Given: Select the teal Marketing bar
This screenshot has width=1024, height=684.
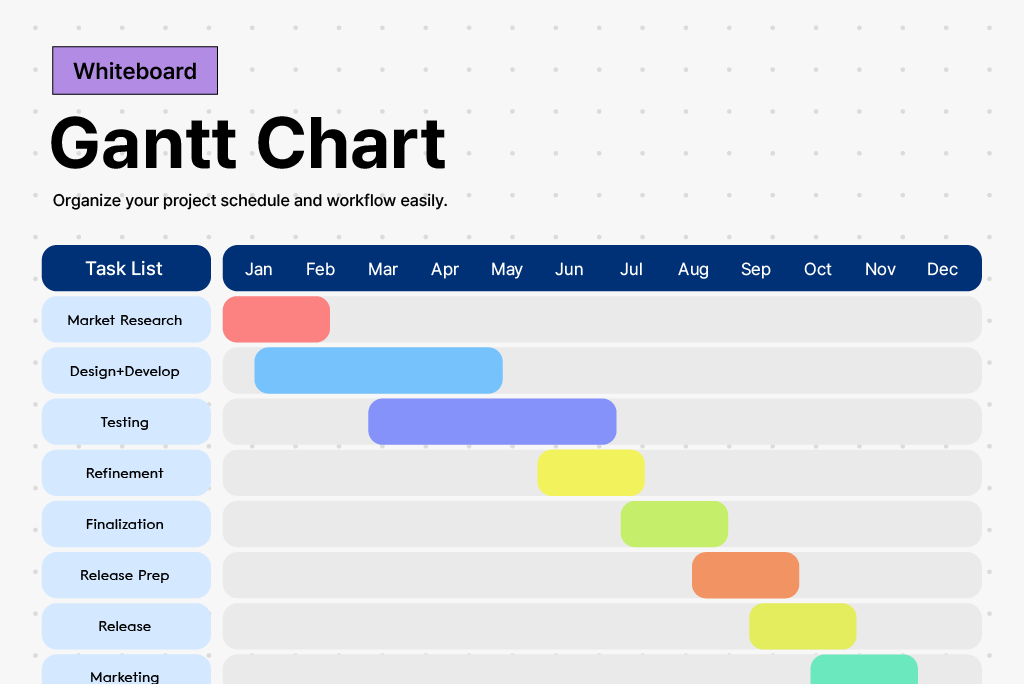Looking at the screenshot, I should click(864, 670).
